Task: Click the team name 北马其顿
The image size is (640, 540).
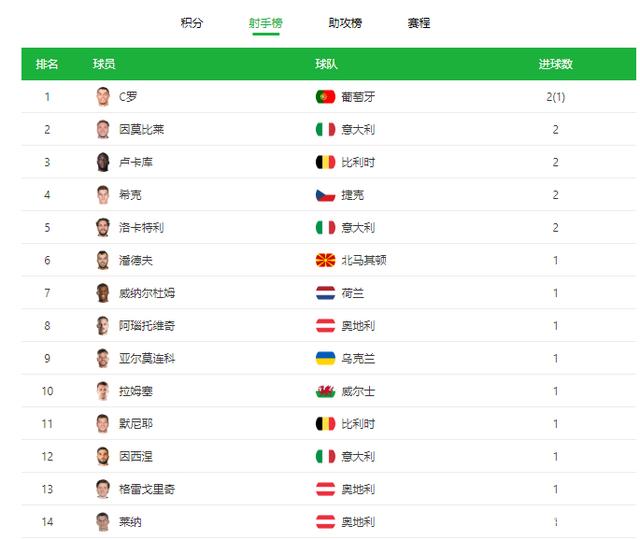Action: pyautogui.click(x=364, y=260)
